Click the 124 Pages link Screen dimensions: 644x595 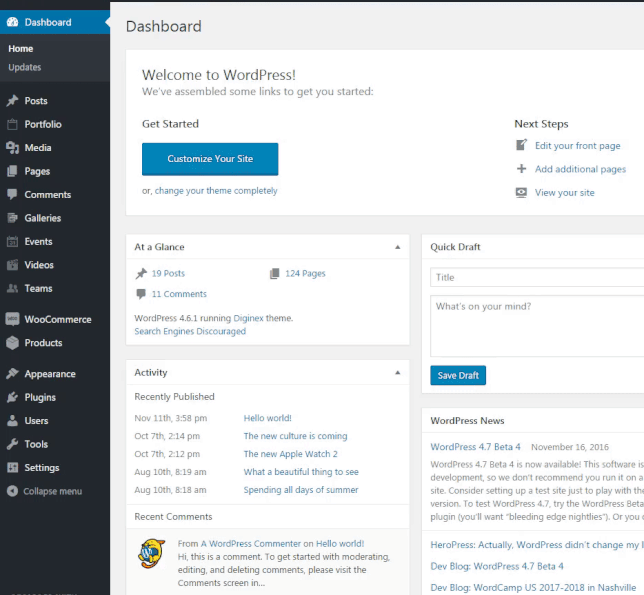(305, 273)
